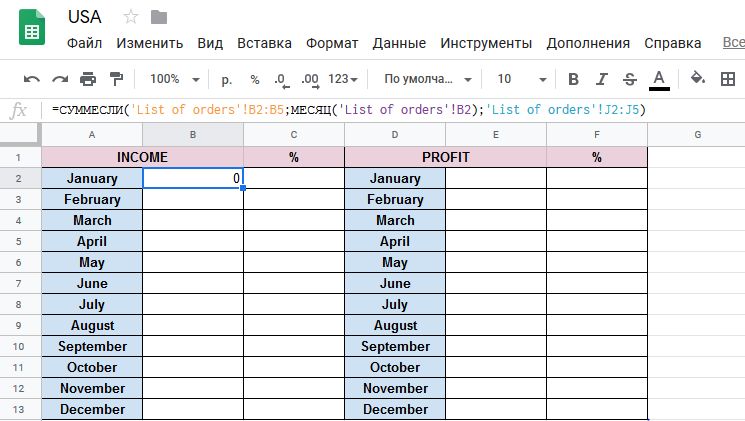
Task: Click the % header in column F
Action: point(597,157)
